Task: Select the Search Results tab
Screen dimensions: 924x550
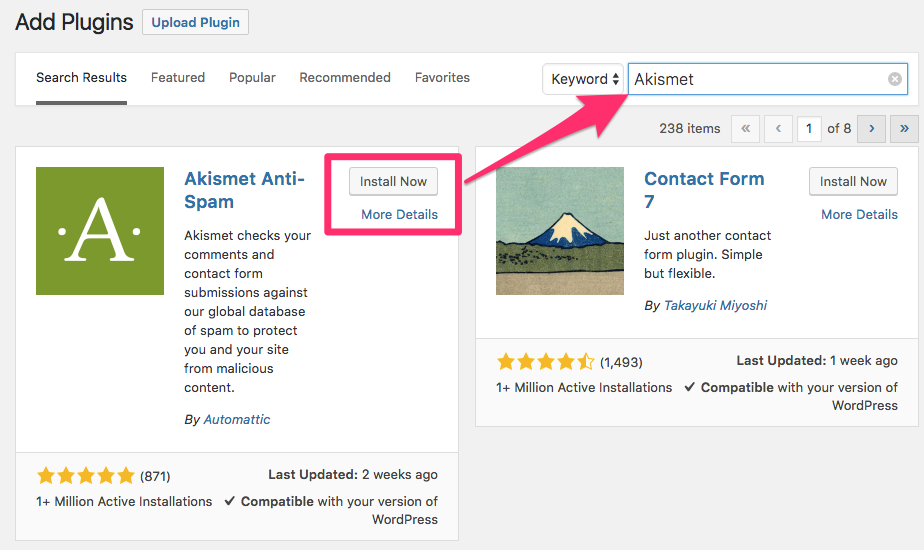Action: tap(81, 78)
